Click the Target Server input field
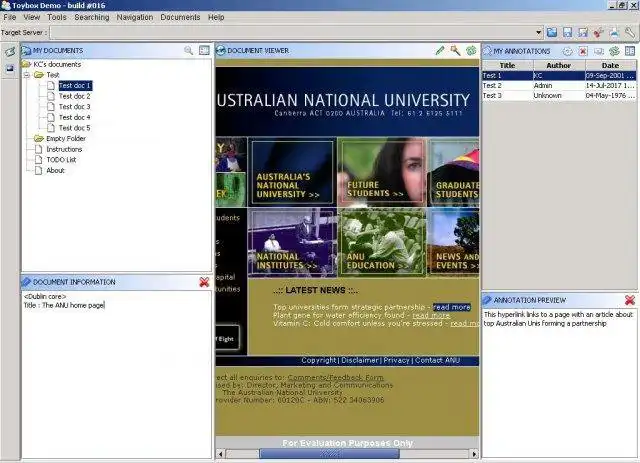Viewport: 640px width, 463px height. pos(291,32)
